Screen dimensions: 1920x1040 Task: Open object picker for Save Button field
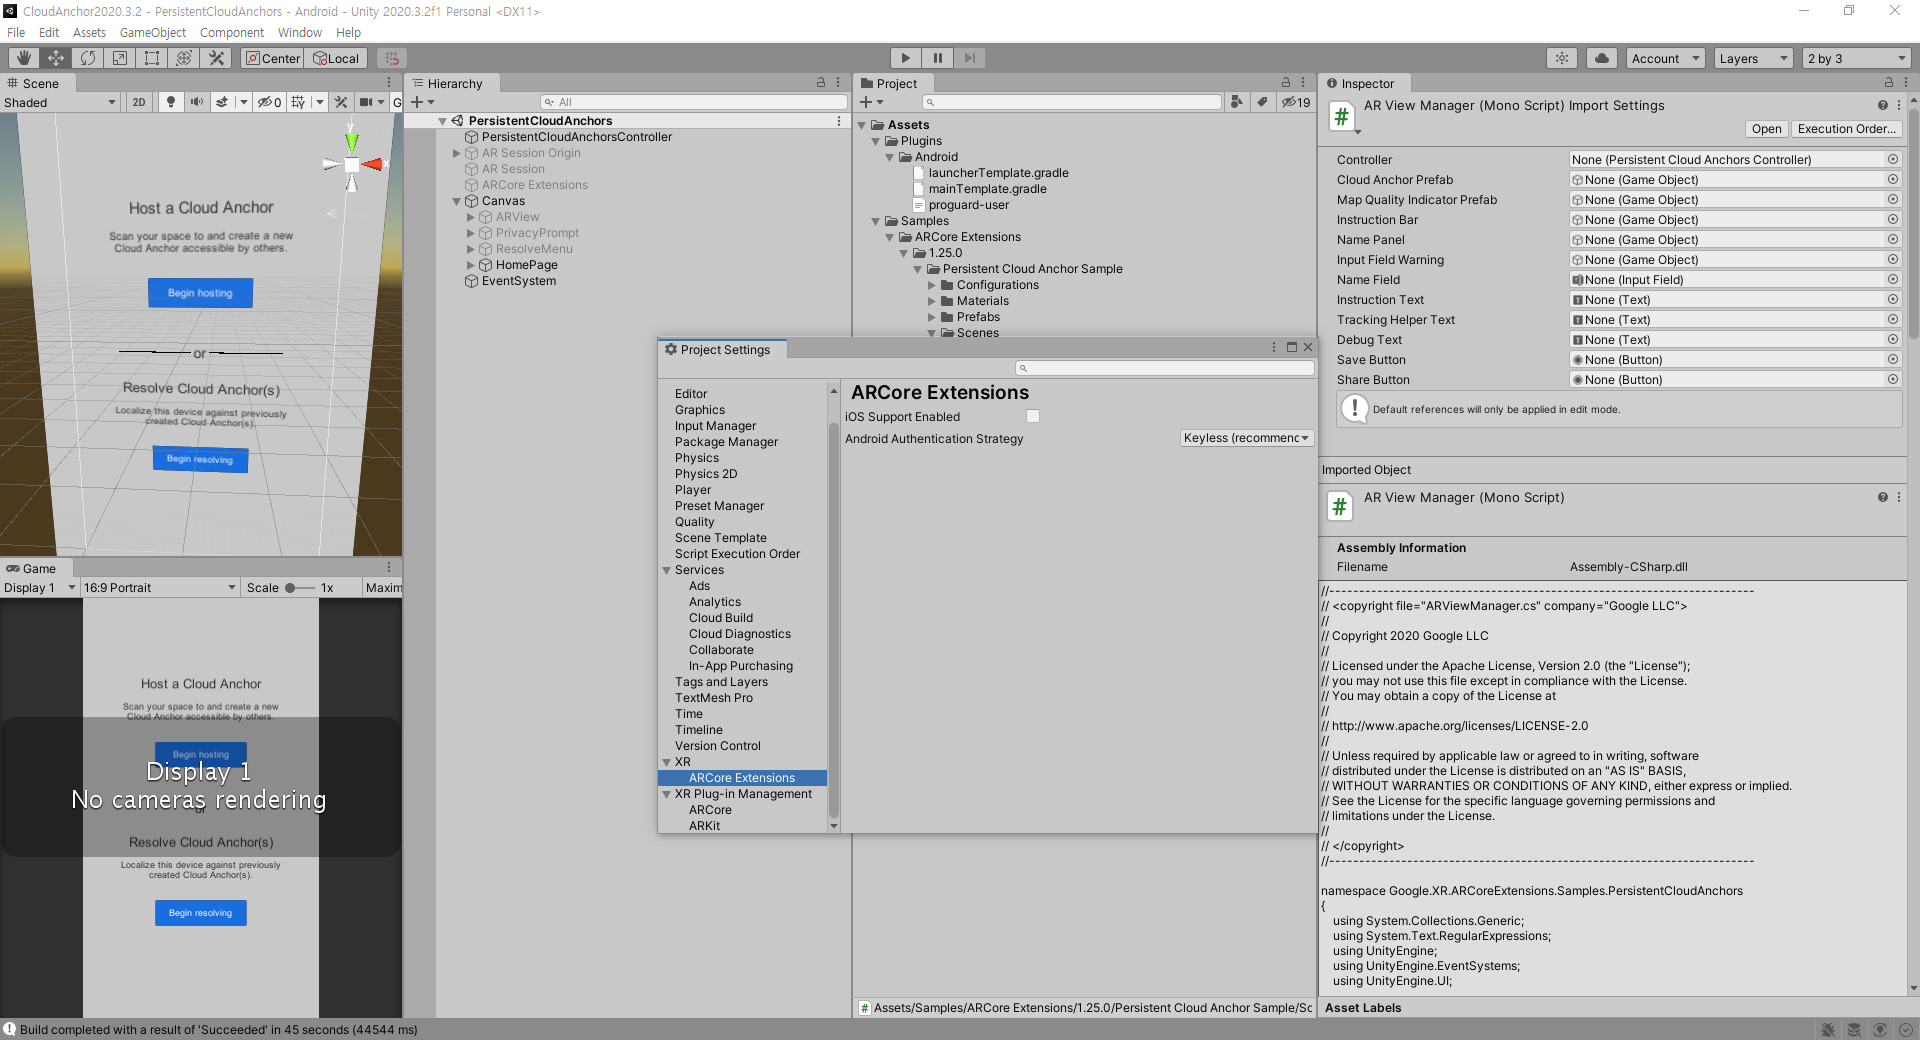pyautogui.click(x=1893, y=360)
